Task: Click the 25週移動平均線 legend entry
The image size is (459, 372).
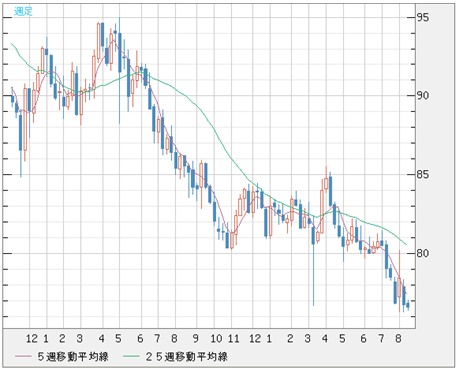Action: click(x=186, y=356)
